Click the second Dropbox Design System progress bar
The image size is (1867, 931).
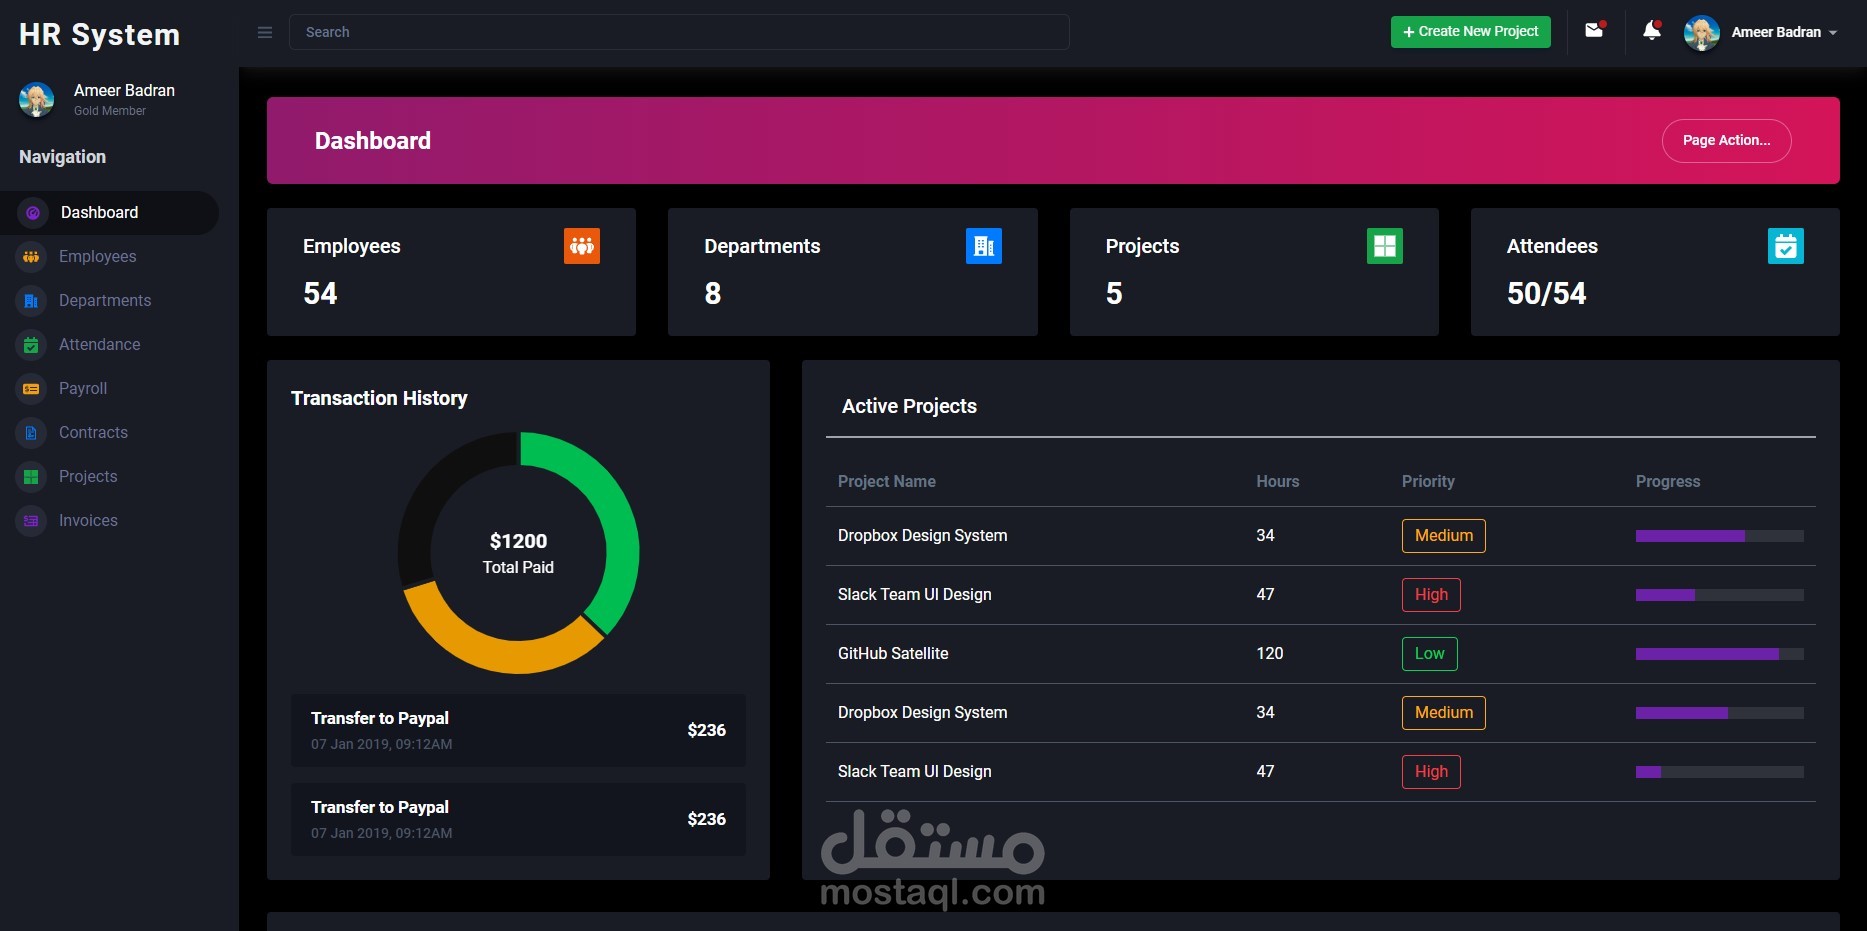point(1720,713)
